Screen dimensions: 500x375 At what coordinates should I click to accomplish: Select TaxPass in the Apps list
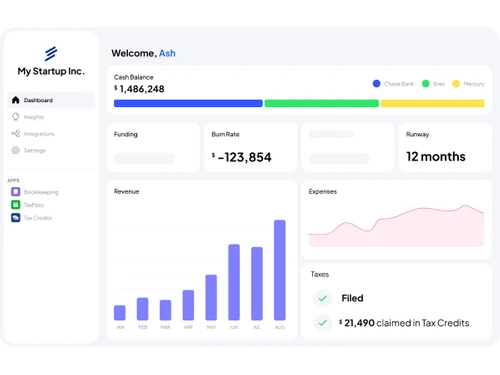[27, 205]
